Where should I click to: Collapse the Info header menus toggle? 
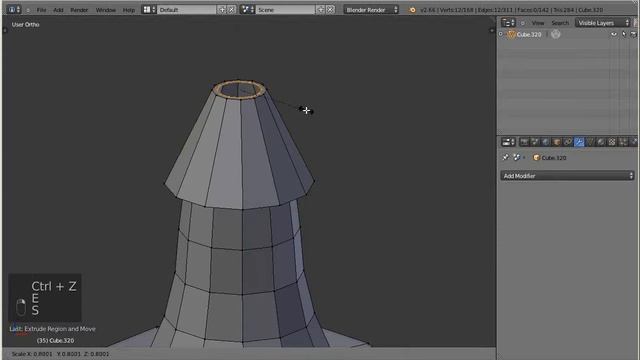point(28,10)
